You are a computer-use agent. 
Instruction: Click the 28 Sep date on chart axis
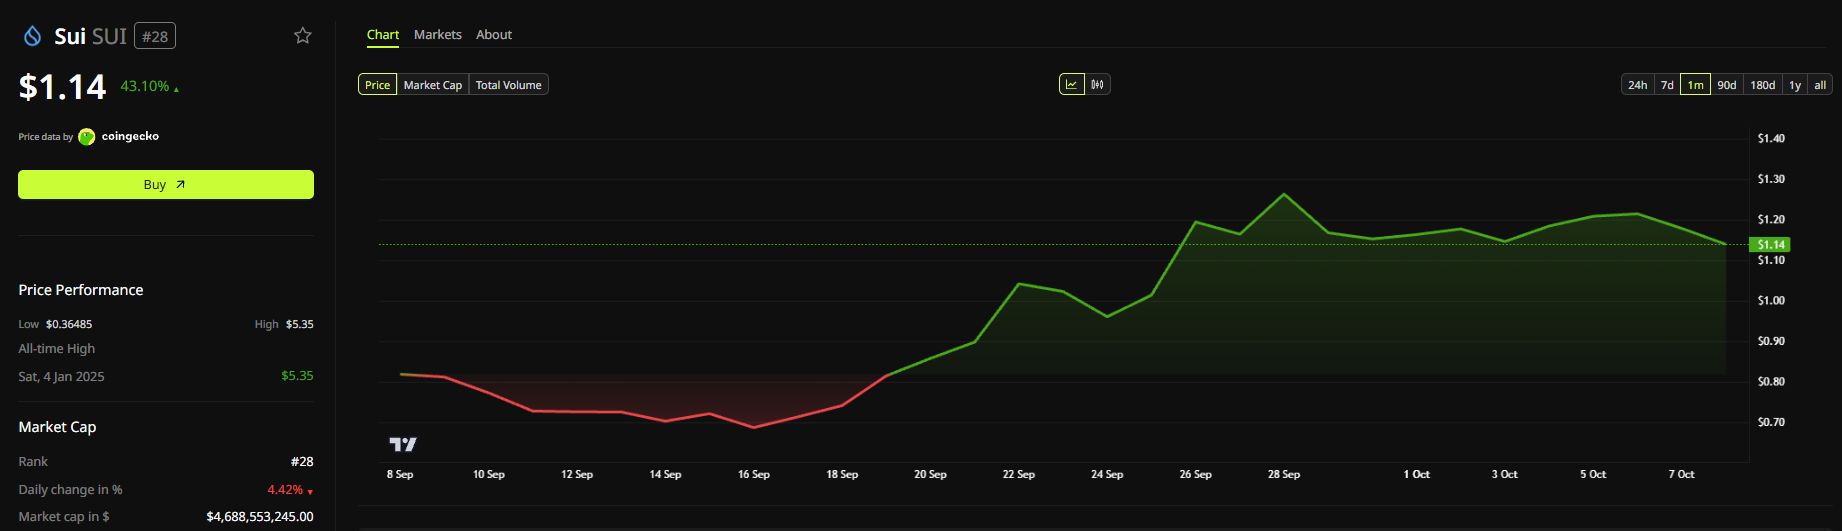[x=1284, y=475]
